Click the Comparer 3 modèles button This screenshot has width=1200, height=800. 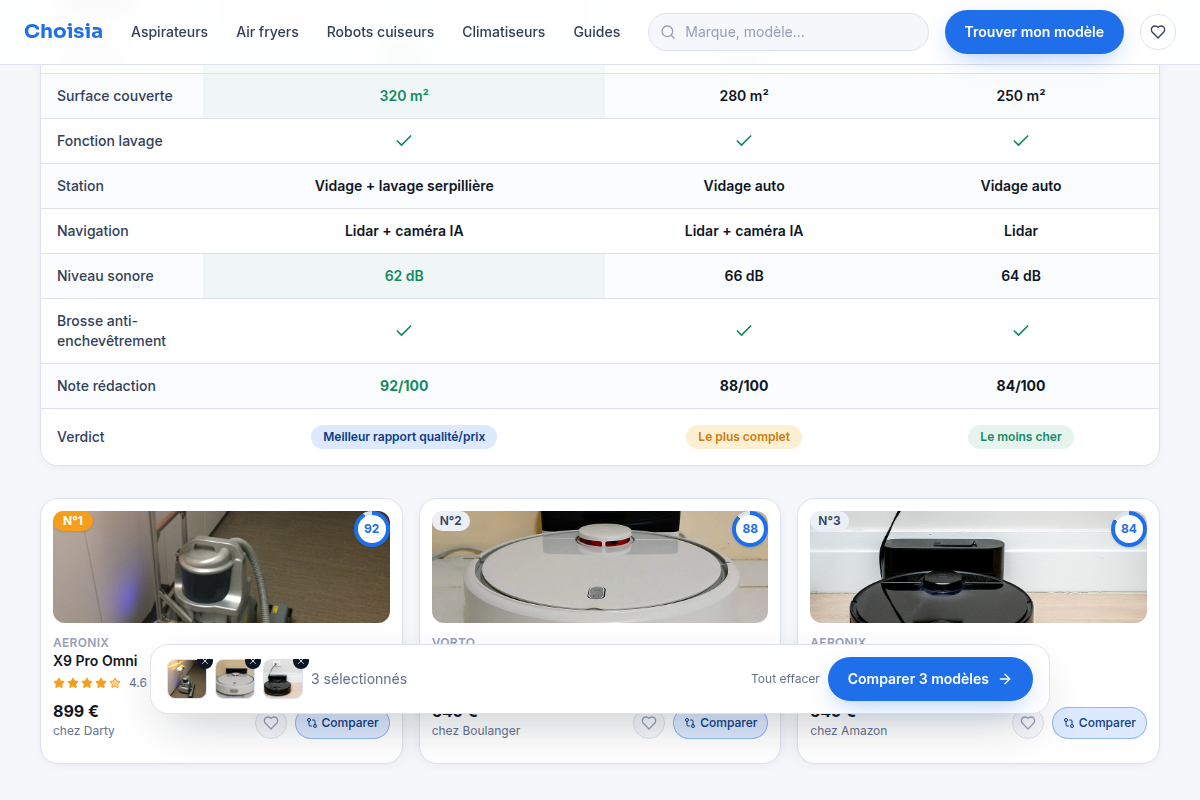930,679
